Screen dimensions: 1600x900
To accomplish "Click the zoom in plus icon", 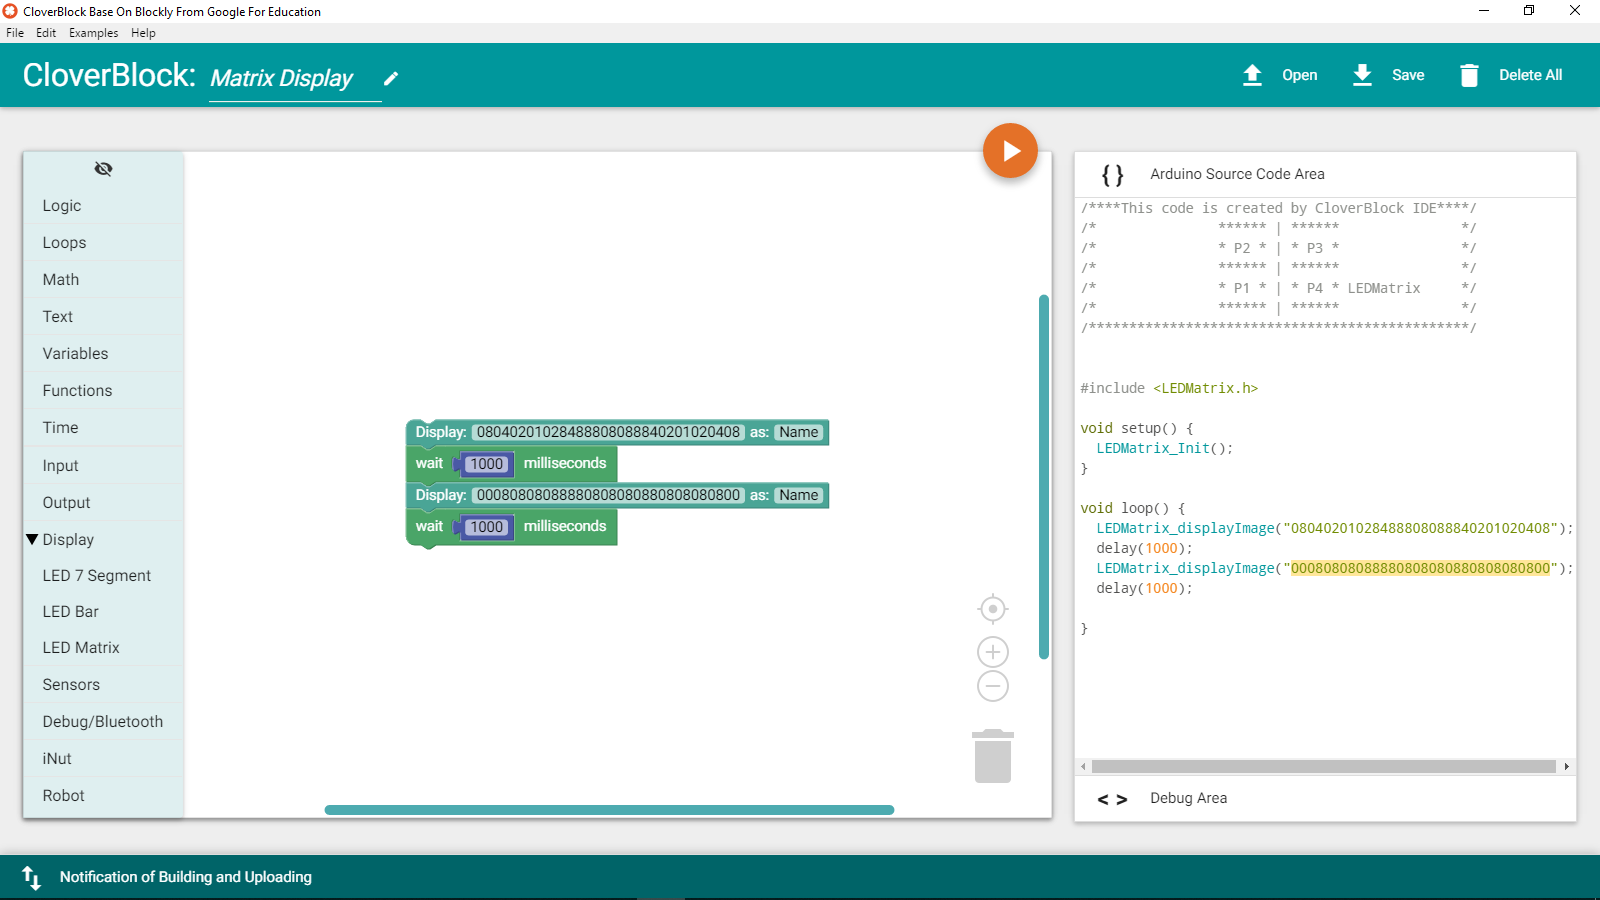I will 992,652.
